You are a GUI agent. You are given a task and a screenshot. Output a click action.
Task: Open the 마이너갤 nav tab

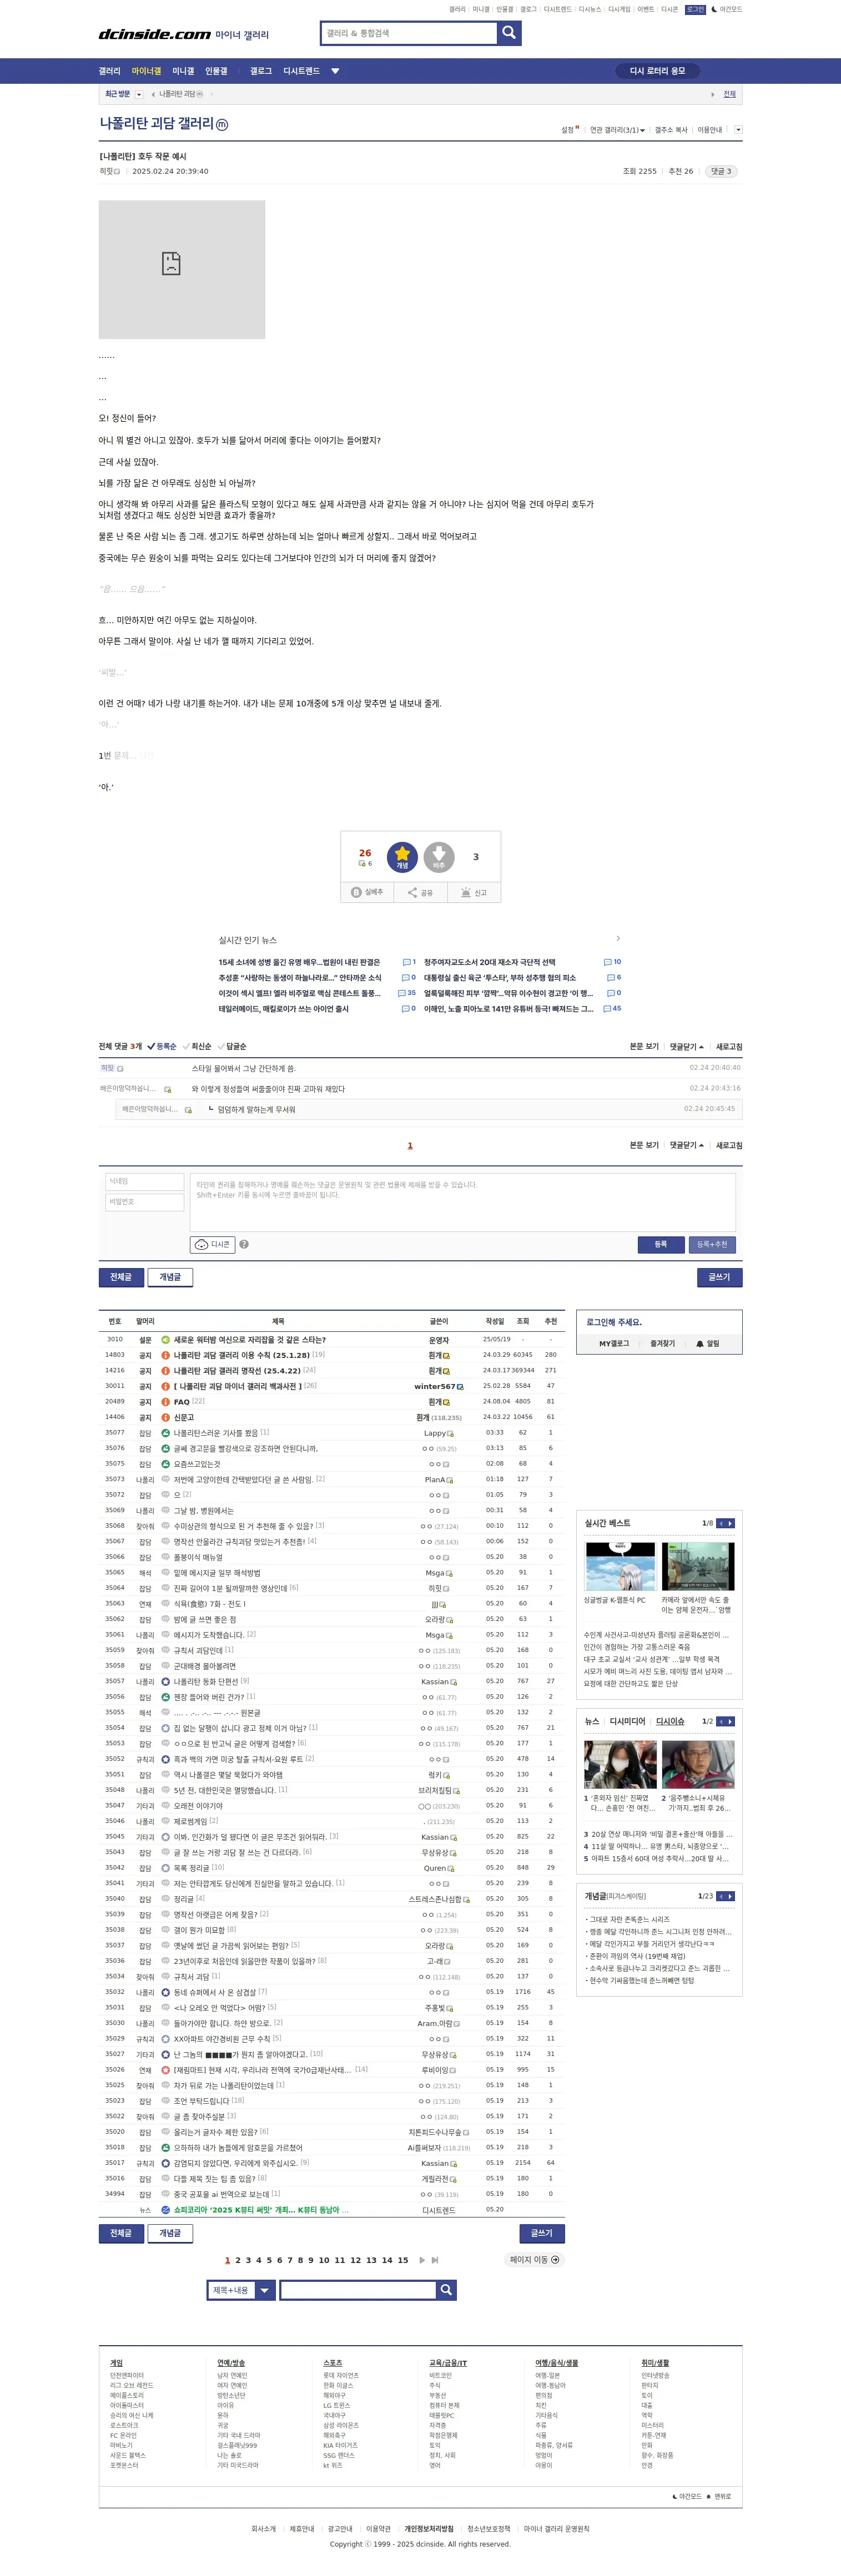click(x=146, y=71)
